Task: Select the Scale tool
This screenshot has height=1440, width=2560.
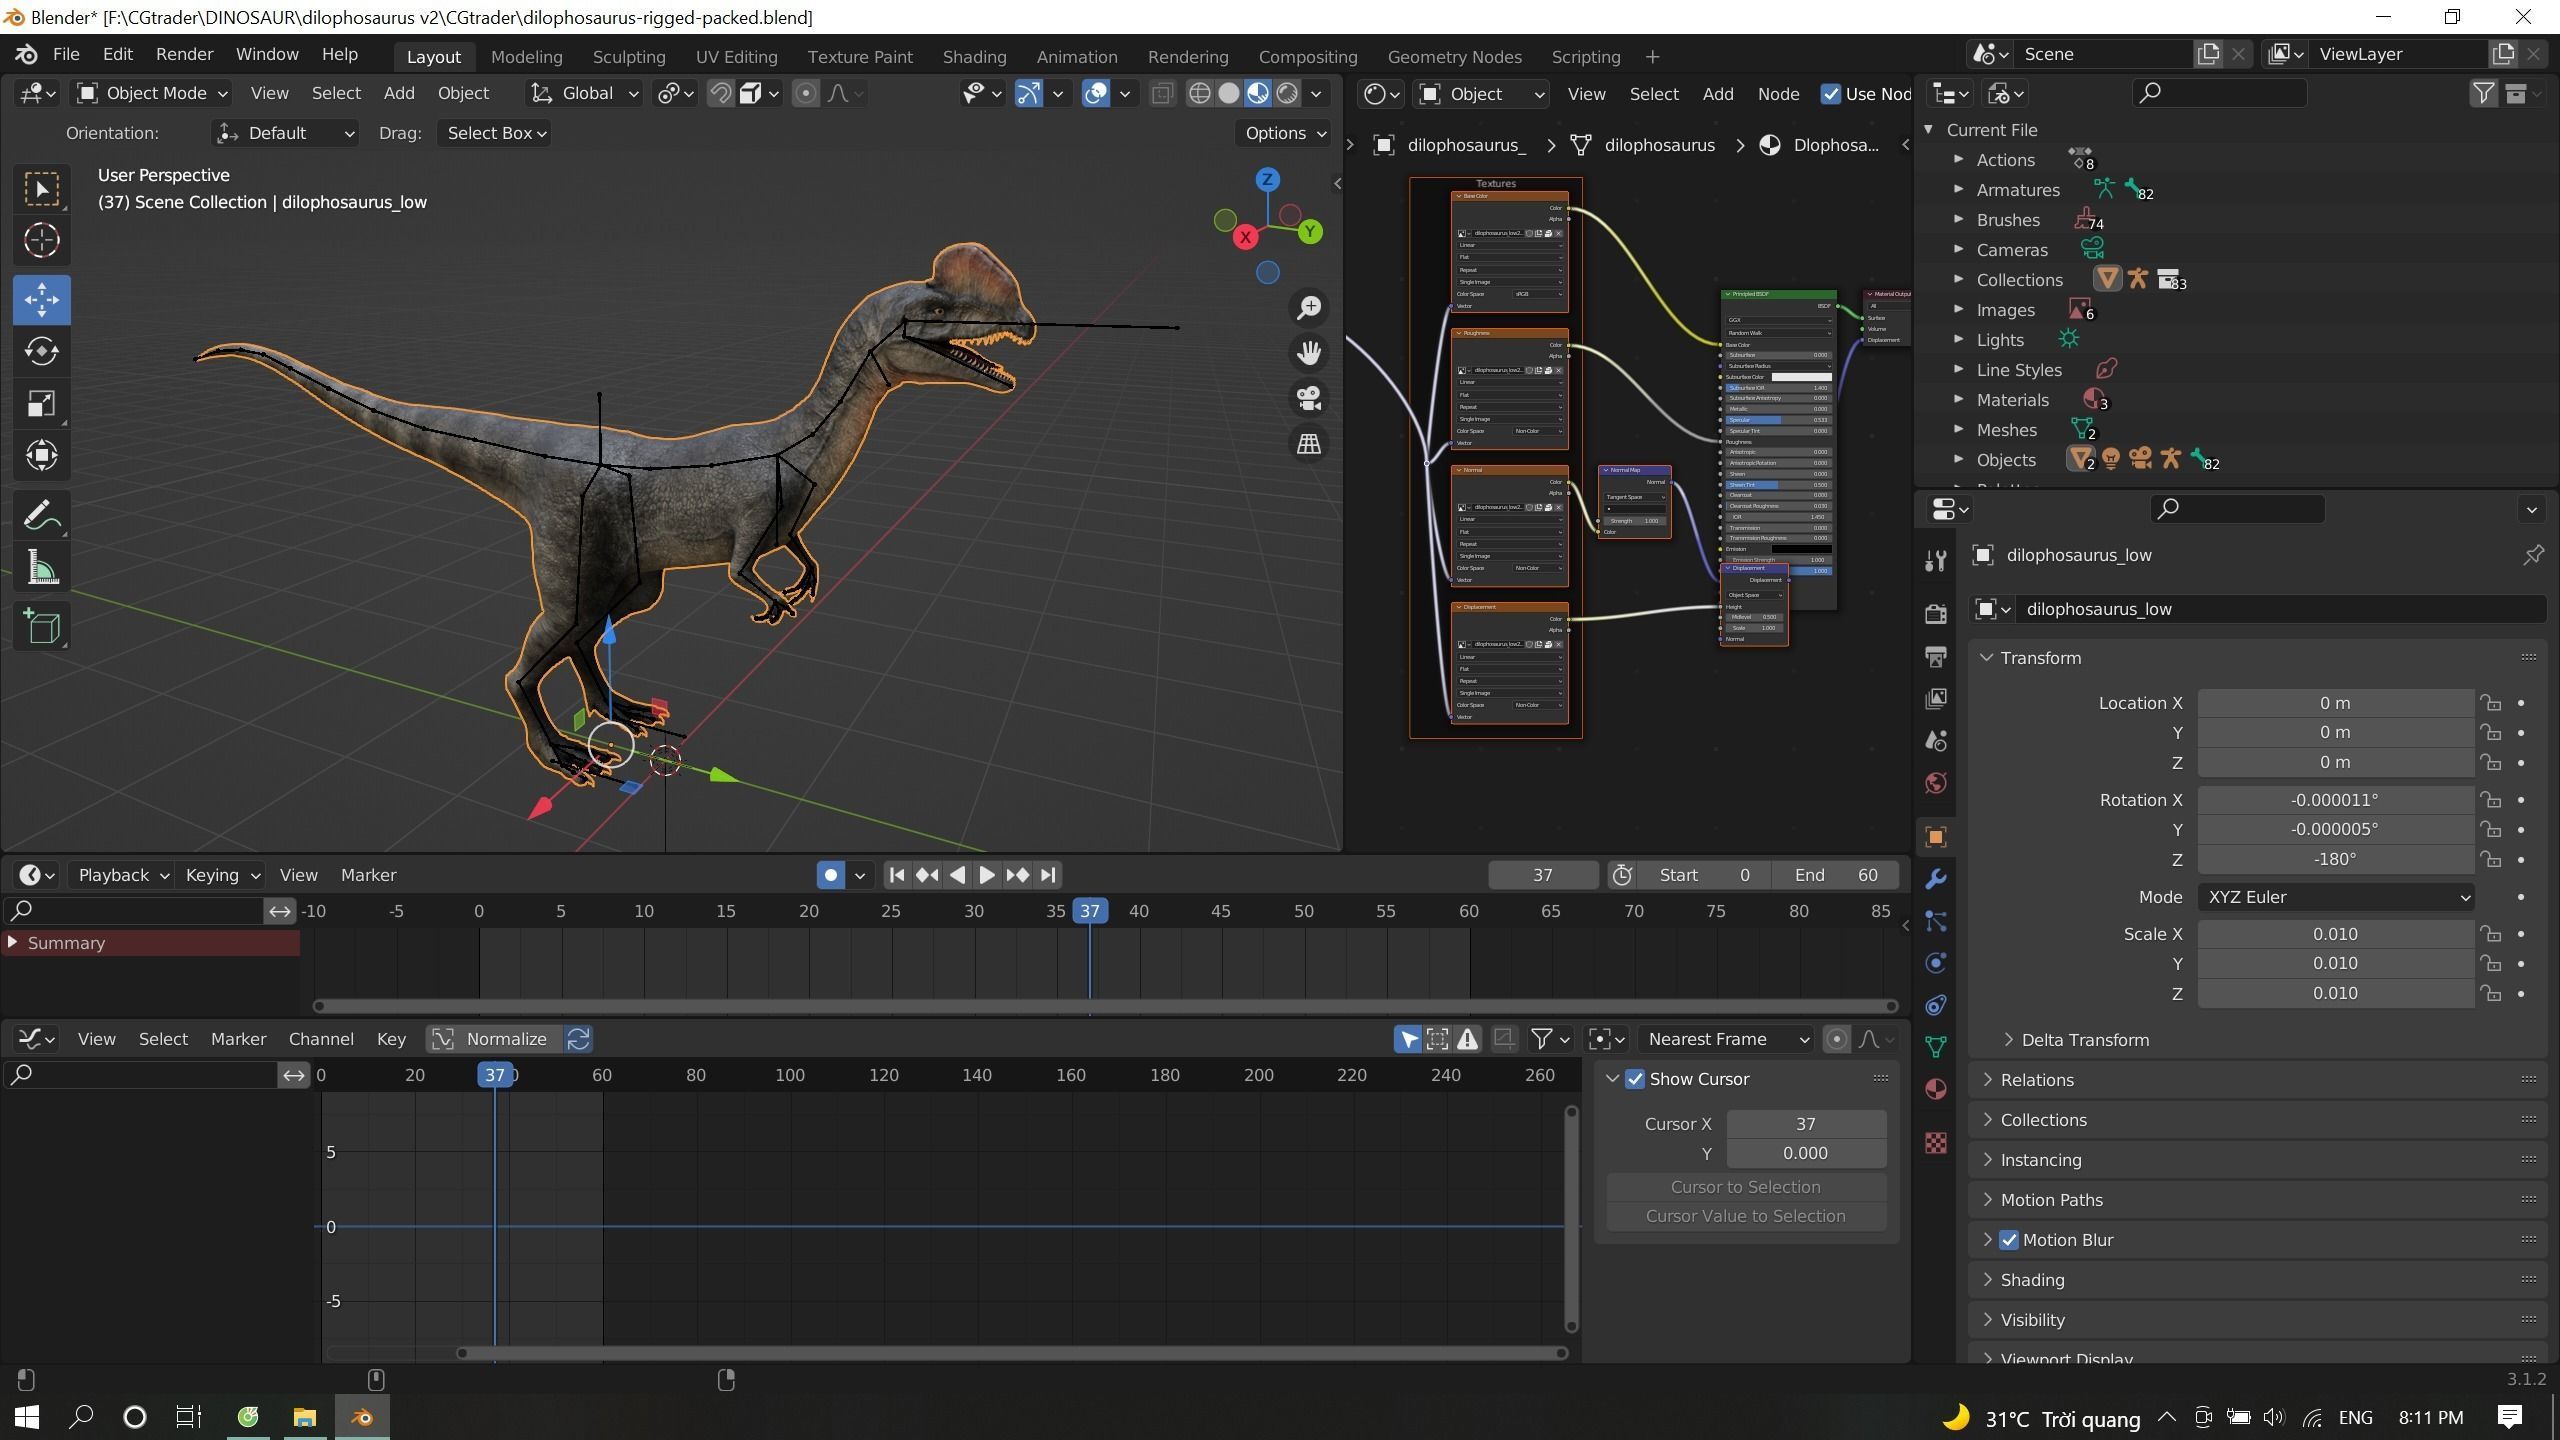Action: [x=41, y=404]
